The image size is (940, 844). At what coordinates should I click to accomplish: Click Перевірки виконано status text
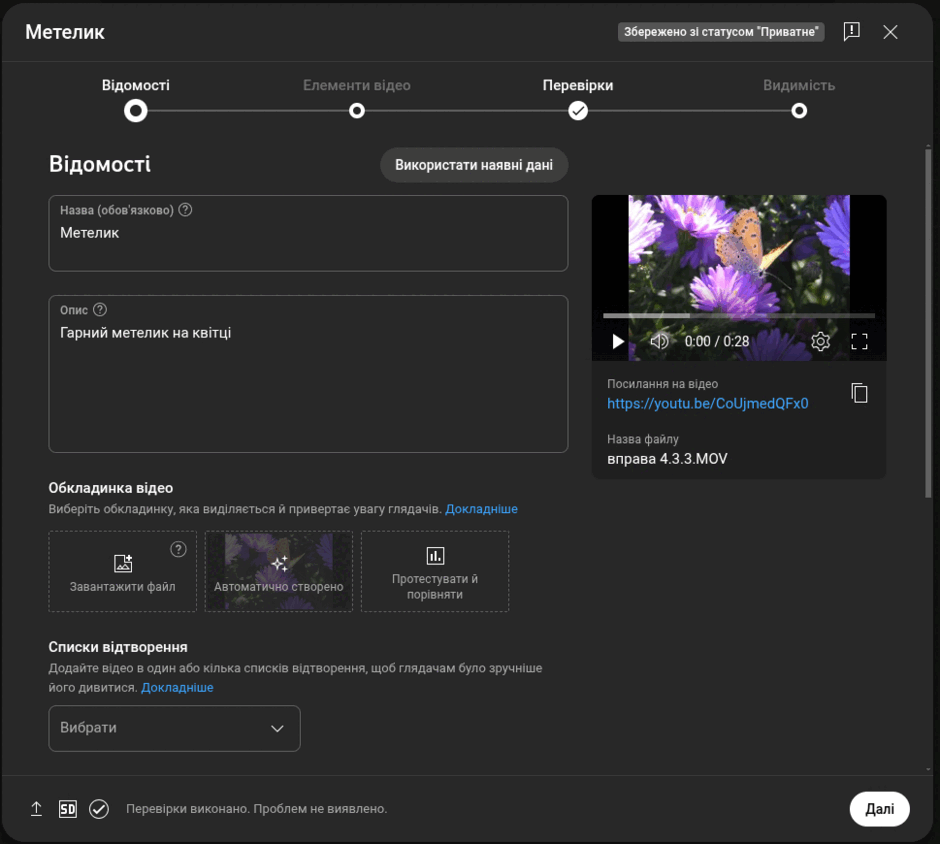click(257, 809)
